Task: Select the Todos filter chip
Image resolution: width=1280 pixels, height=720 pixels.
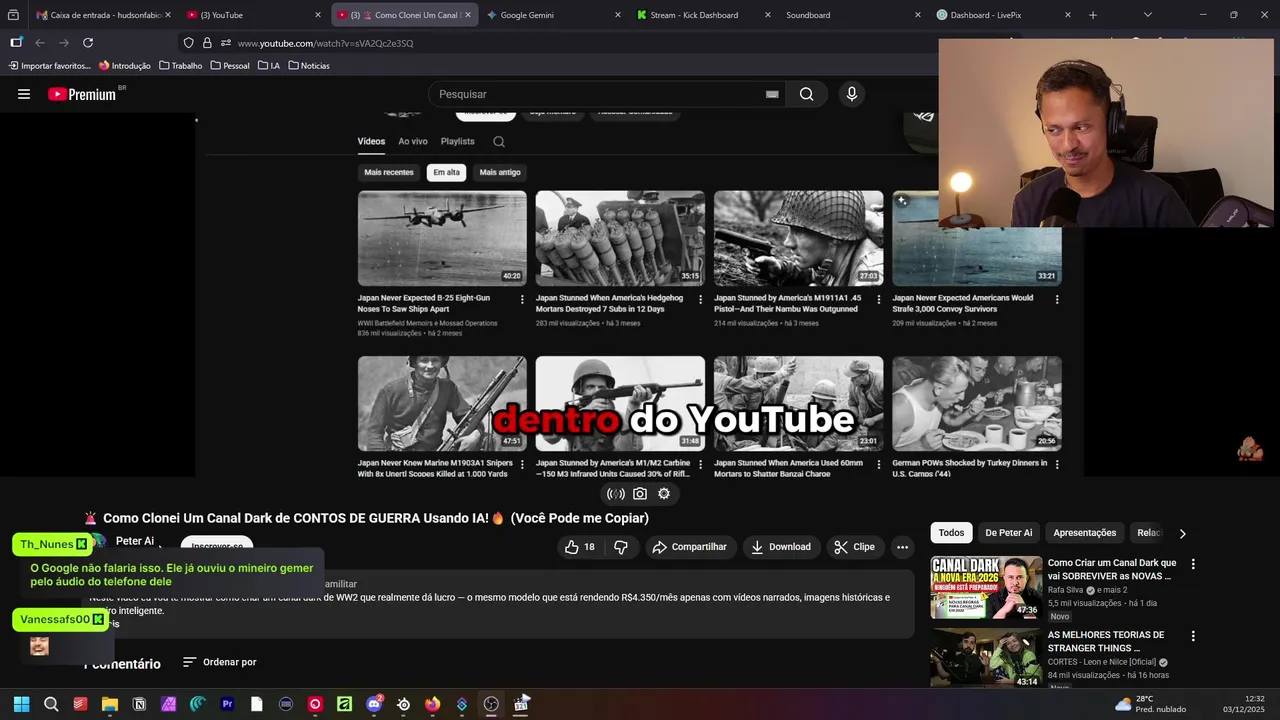Action: point(951,533)
